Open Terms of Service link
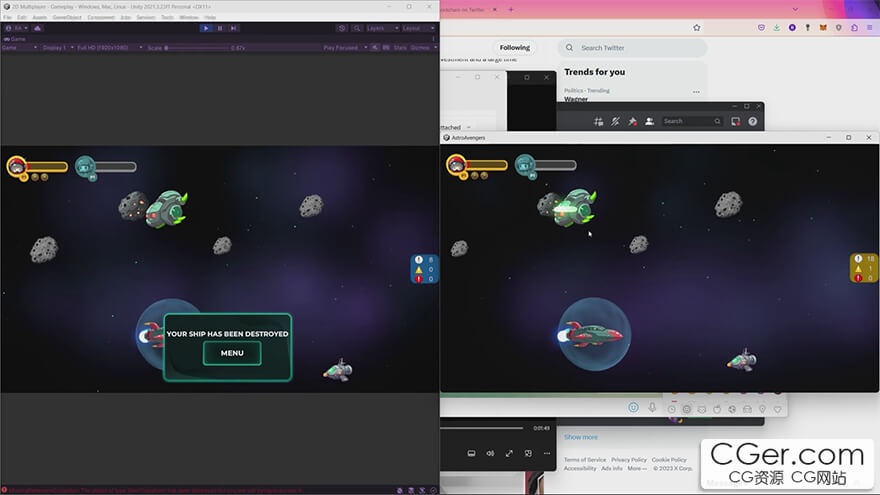Viewport: 880px width, 495px height. (585, 460)
